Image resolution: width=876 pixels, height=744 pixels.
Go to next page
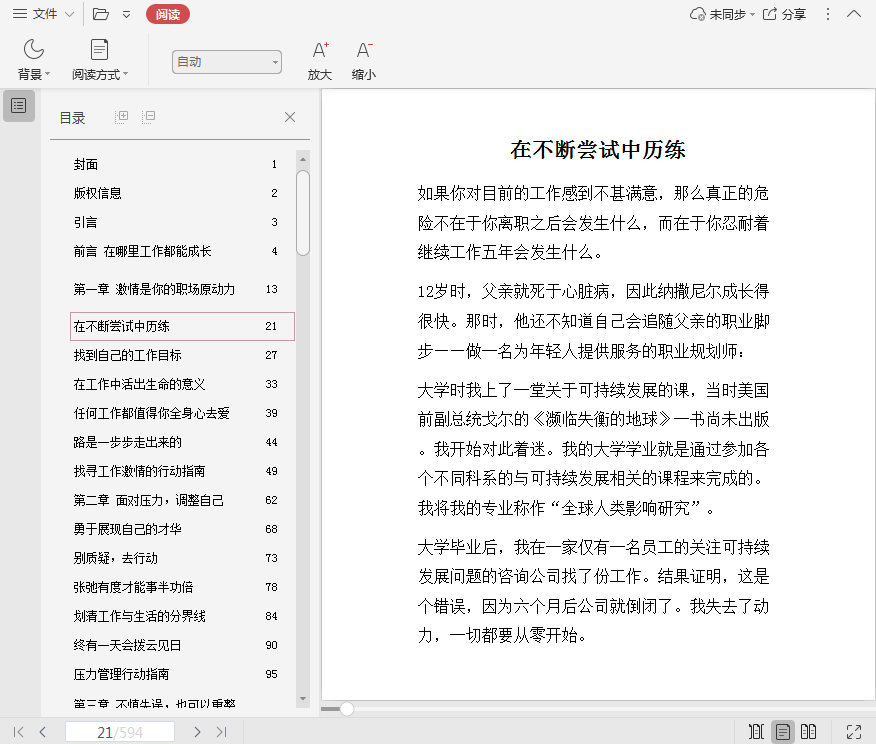(197, 732)
